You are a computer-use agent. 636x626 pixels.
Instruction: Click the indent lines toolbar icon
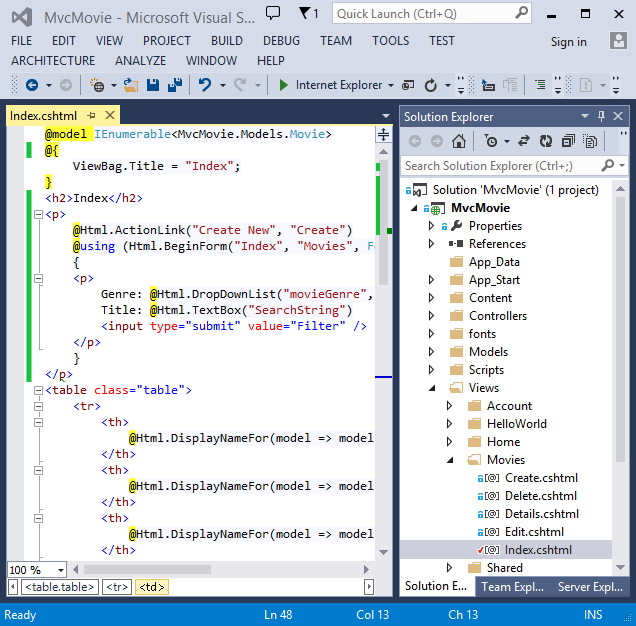tap(540, 85)
